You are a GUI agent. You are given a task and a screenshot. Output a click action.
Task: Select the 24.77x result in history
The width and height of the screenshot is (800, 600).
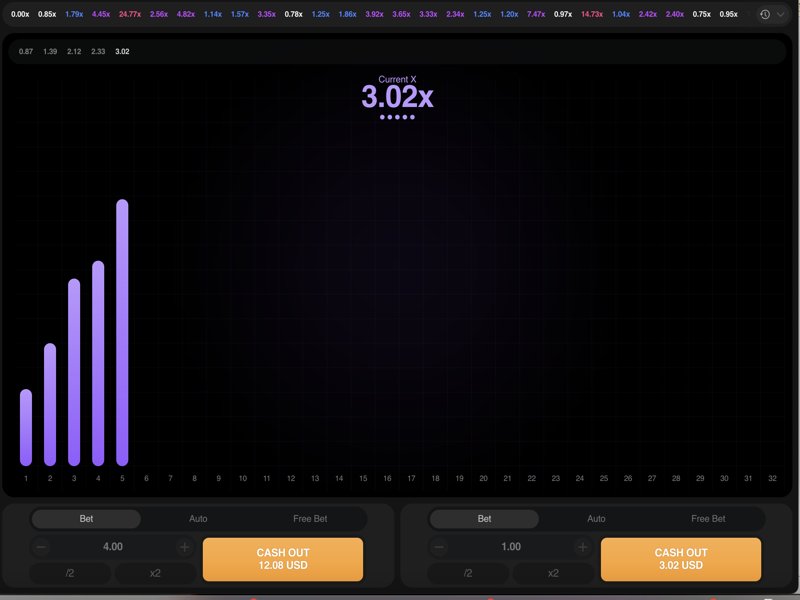coord(130,14)
